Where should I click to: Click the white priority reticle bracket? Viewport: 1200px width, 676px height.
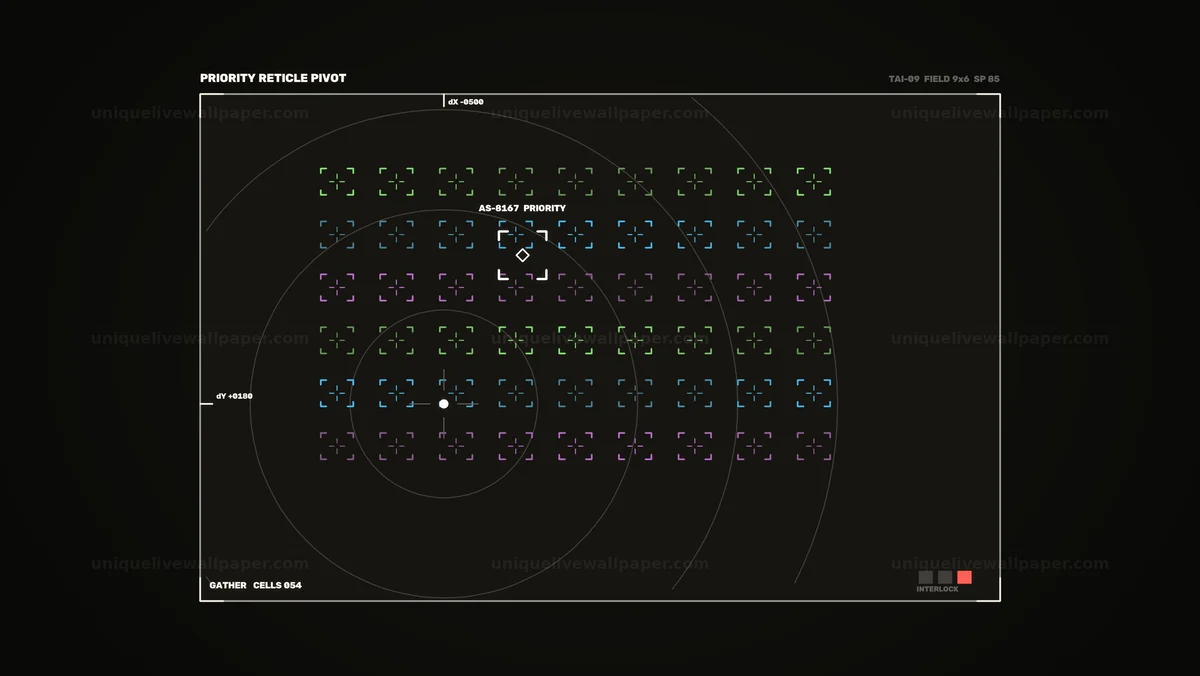(523, 255)
